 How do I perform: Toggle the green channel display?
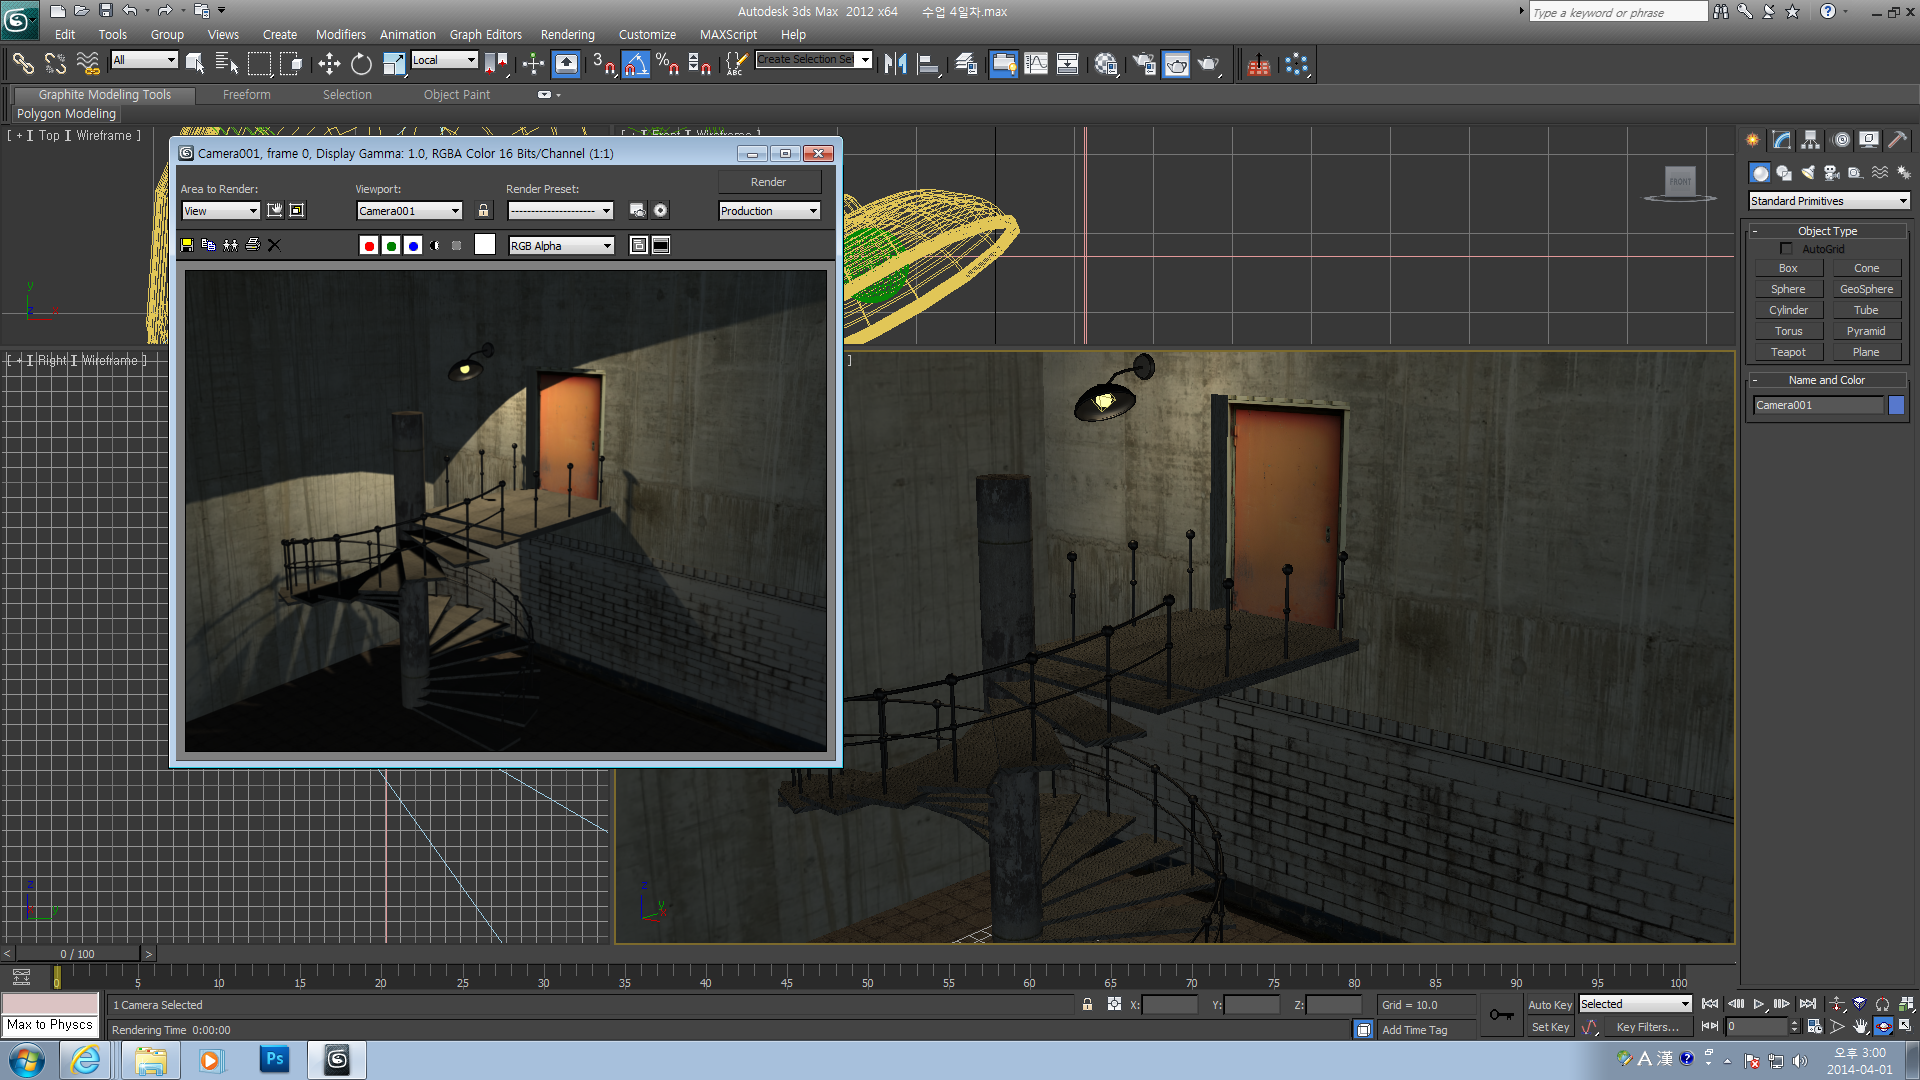click(x=391, y=246)
